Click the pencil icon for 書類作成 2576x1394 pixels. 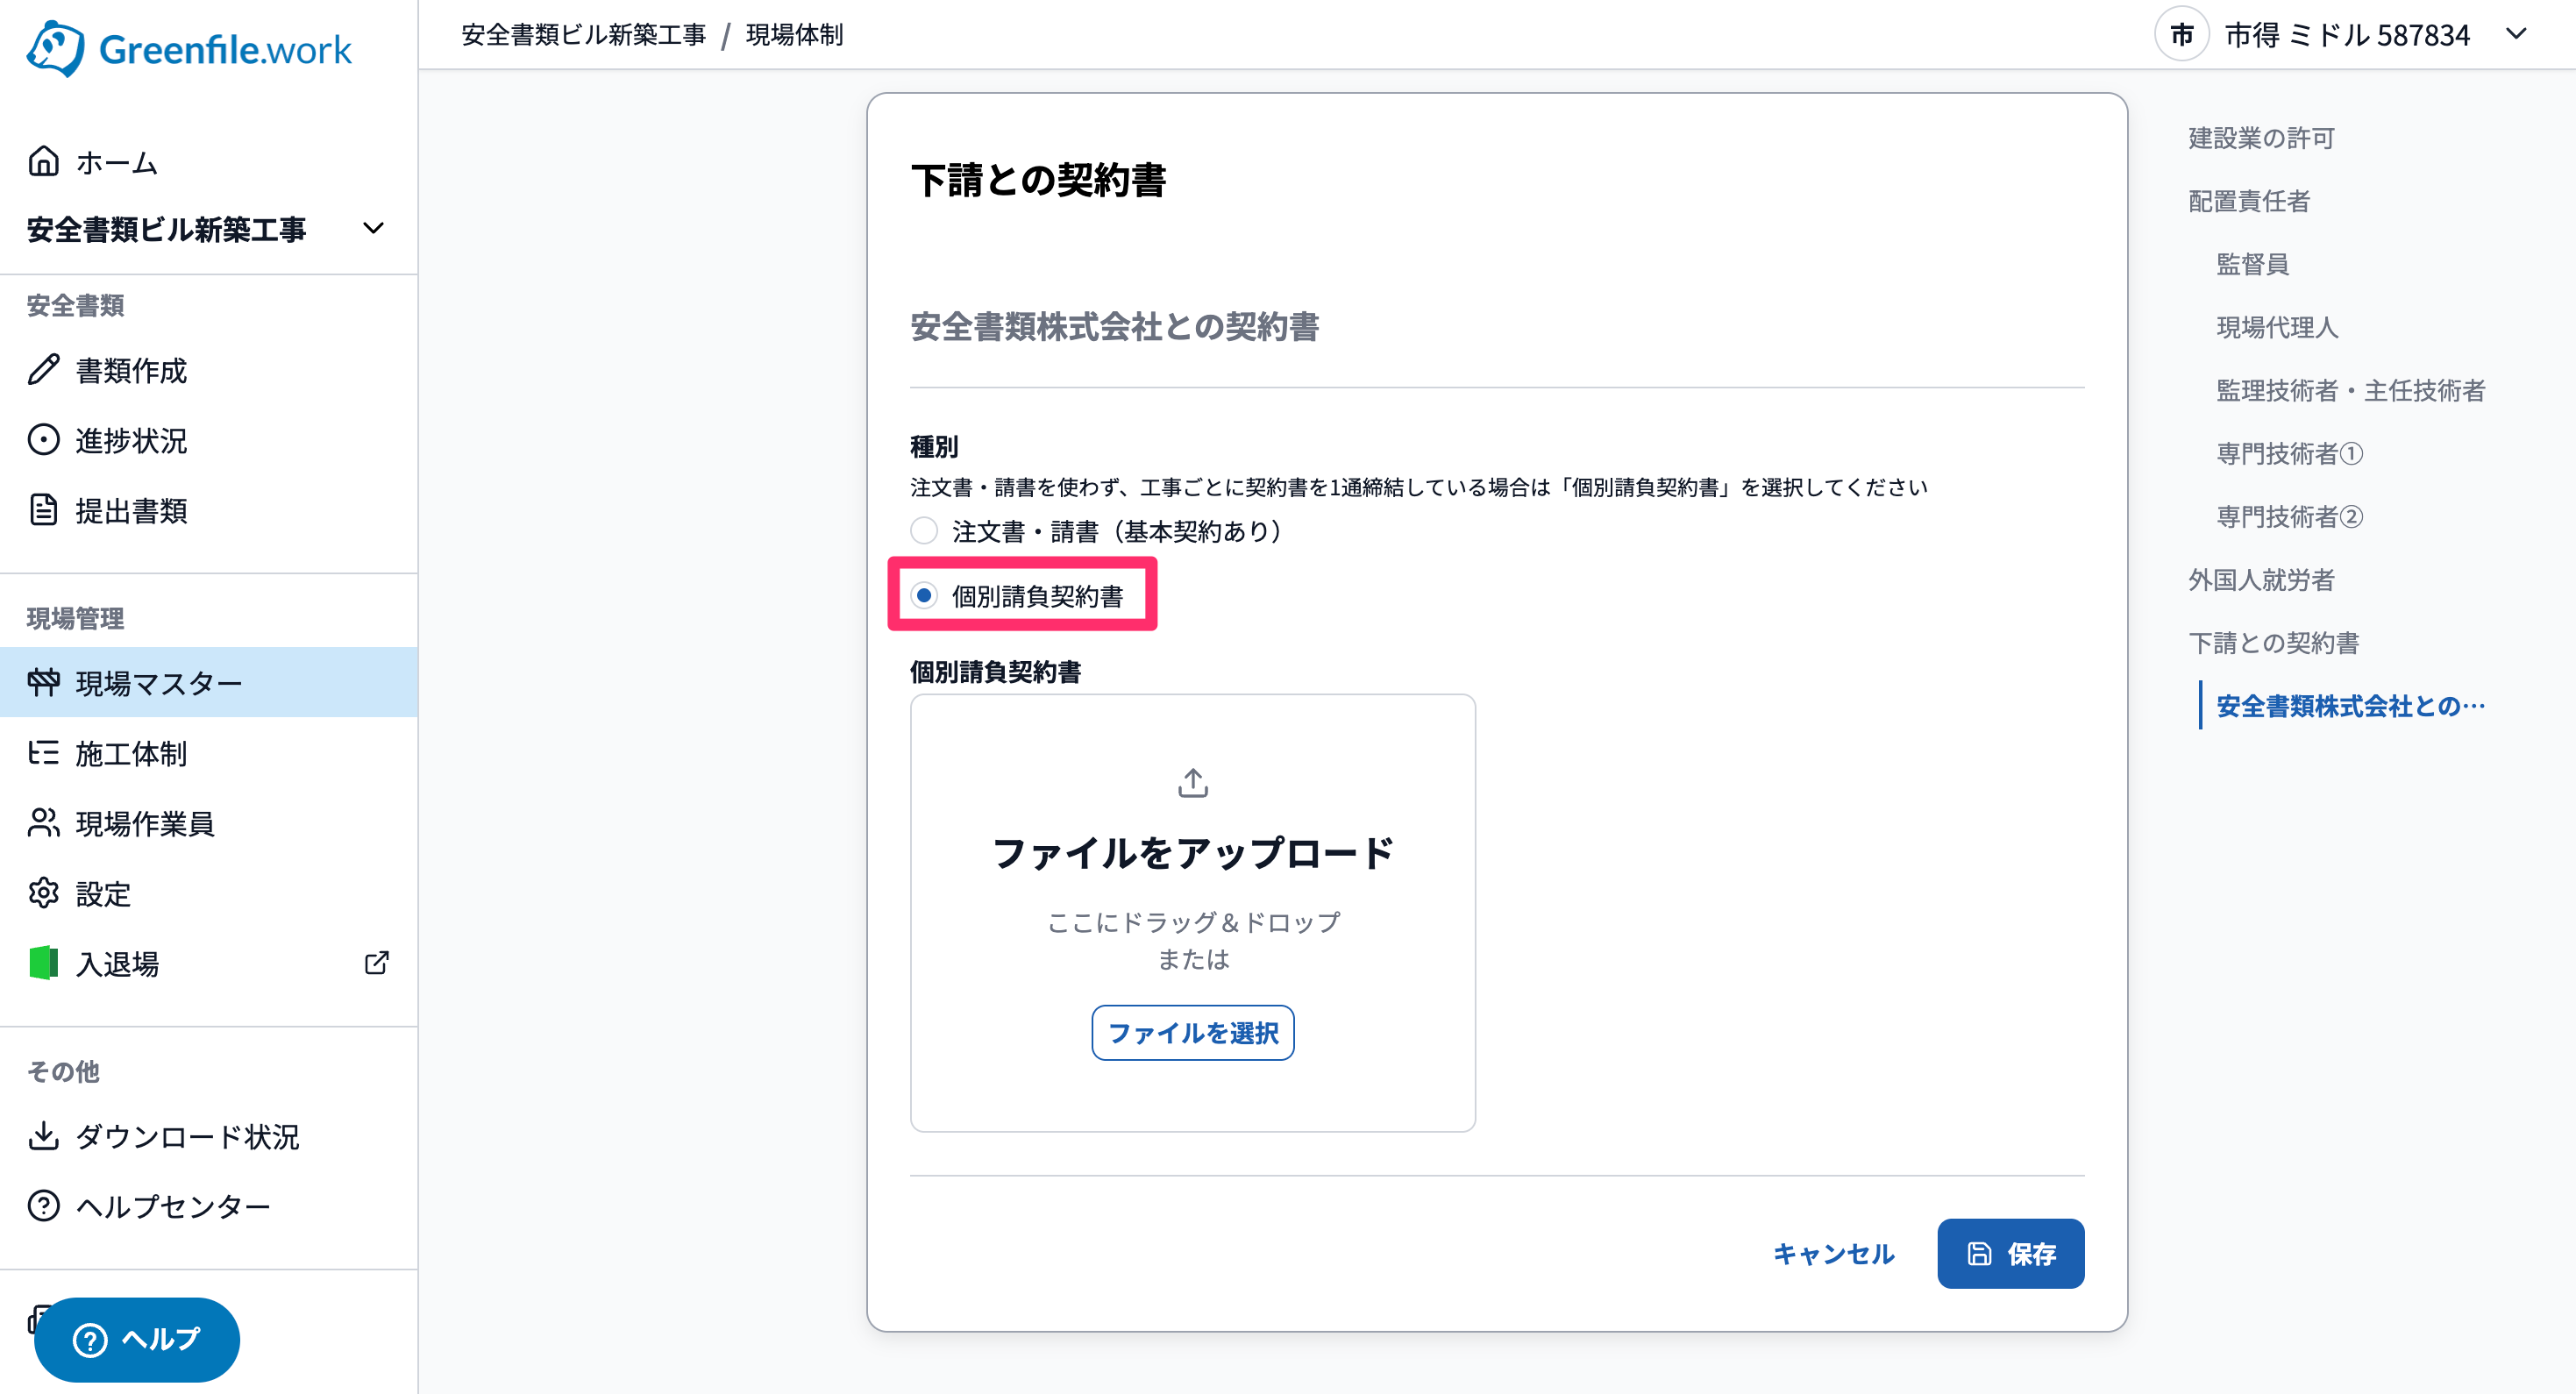(x=44, y=370)
